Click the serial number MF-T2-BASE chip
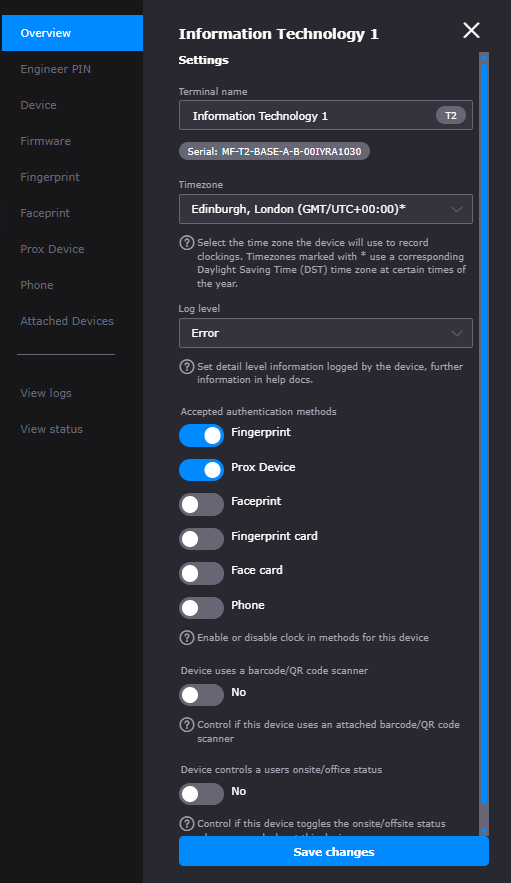 click(x=274, y=151)
